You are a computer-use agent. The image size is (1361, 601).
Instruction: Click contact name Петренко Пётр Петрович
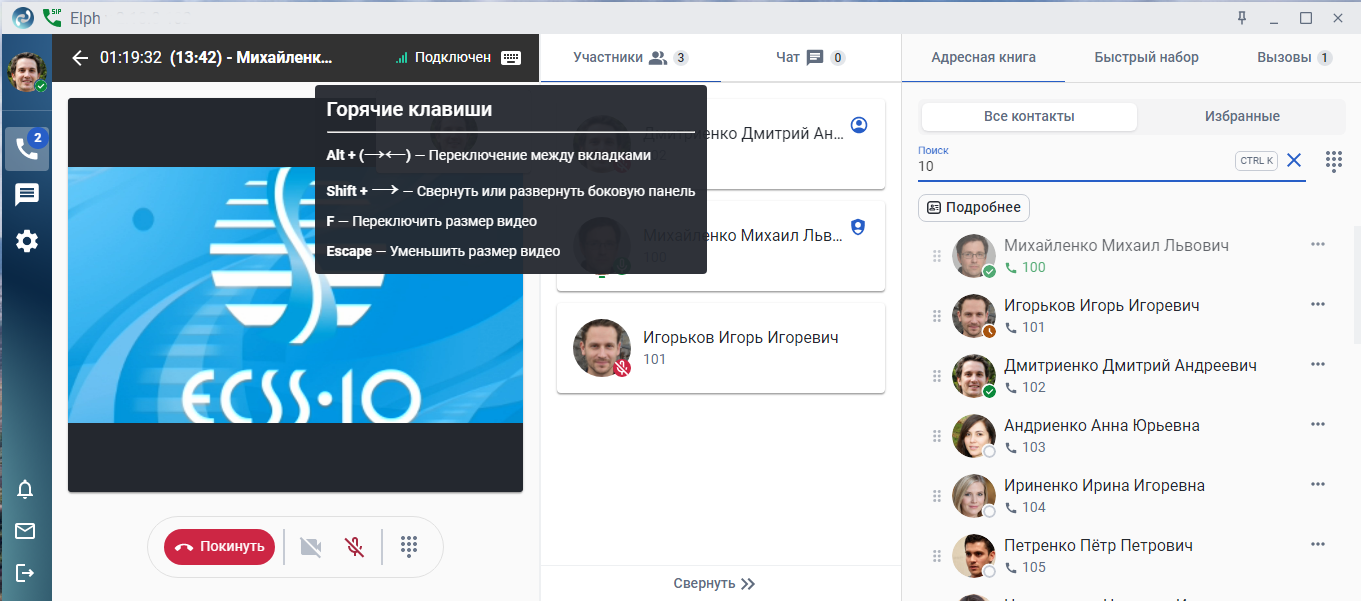pos(1098,545)
